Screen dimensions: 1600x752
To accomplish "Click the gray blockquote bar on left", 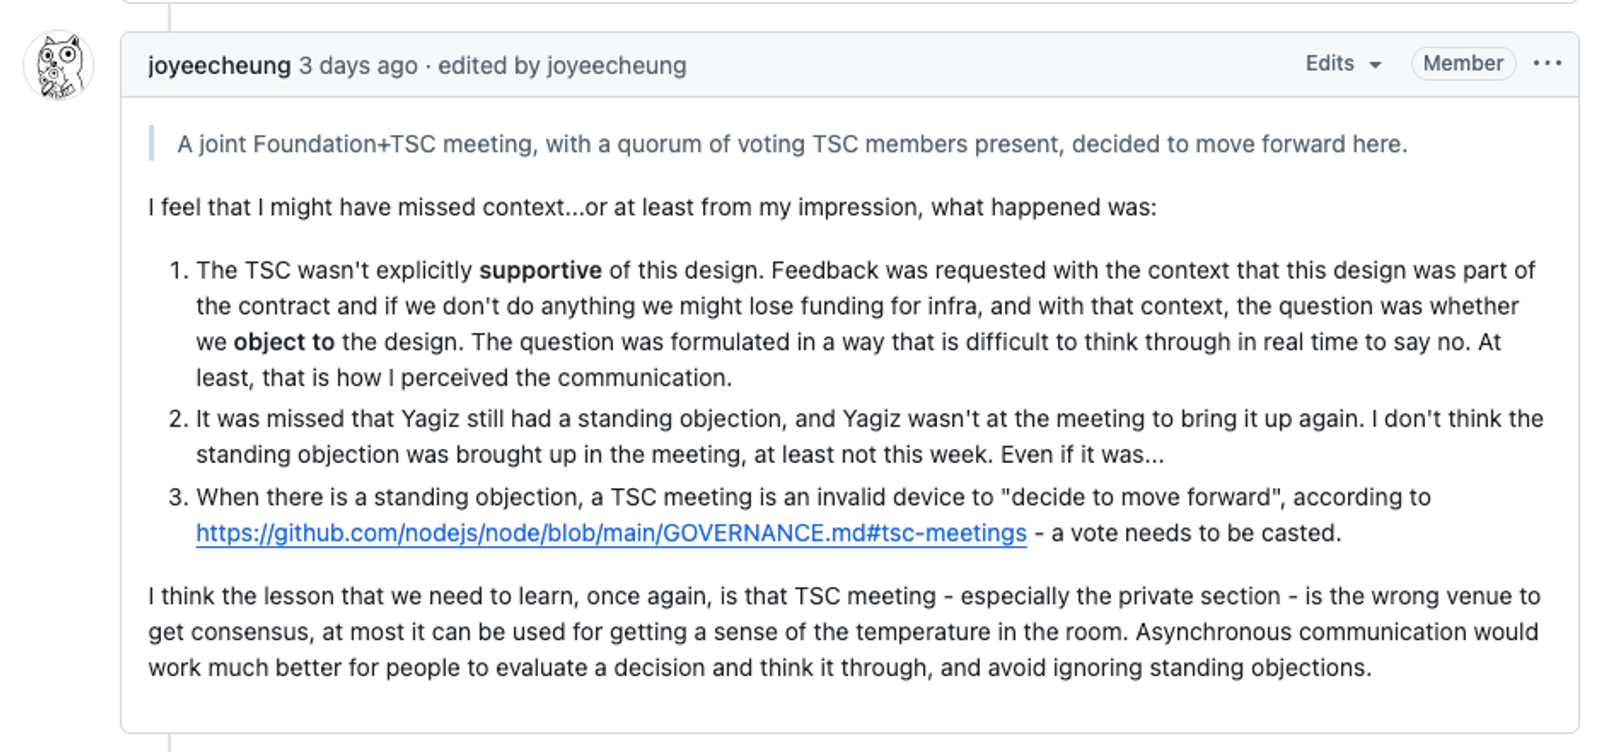I will click(x=152, y=144).
